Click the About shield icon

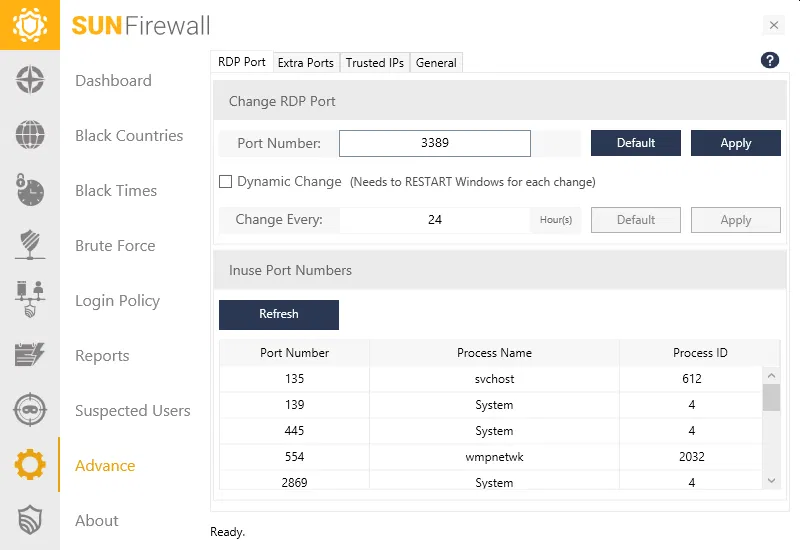pos(30,520)
